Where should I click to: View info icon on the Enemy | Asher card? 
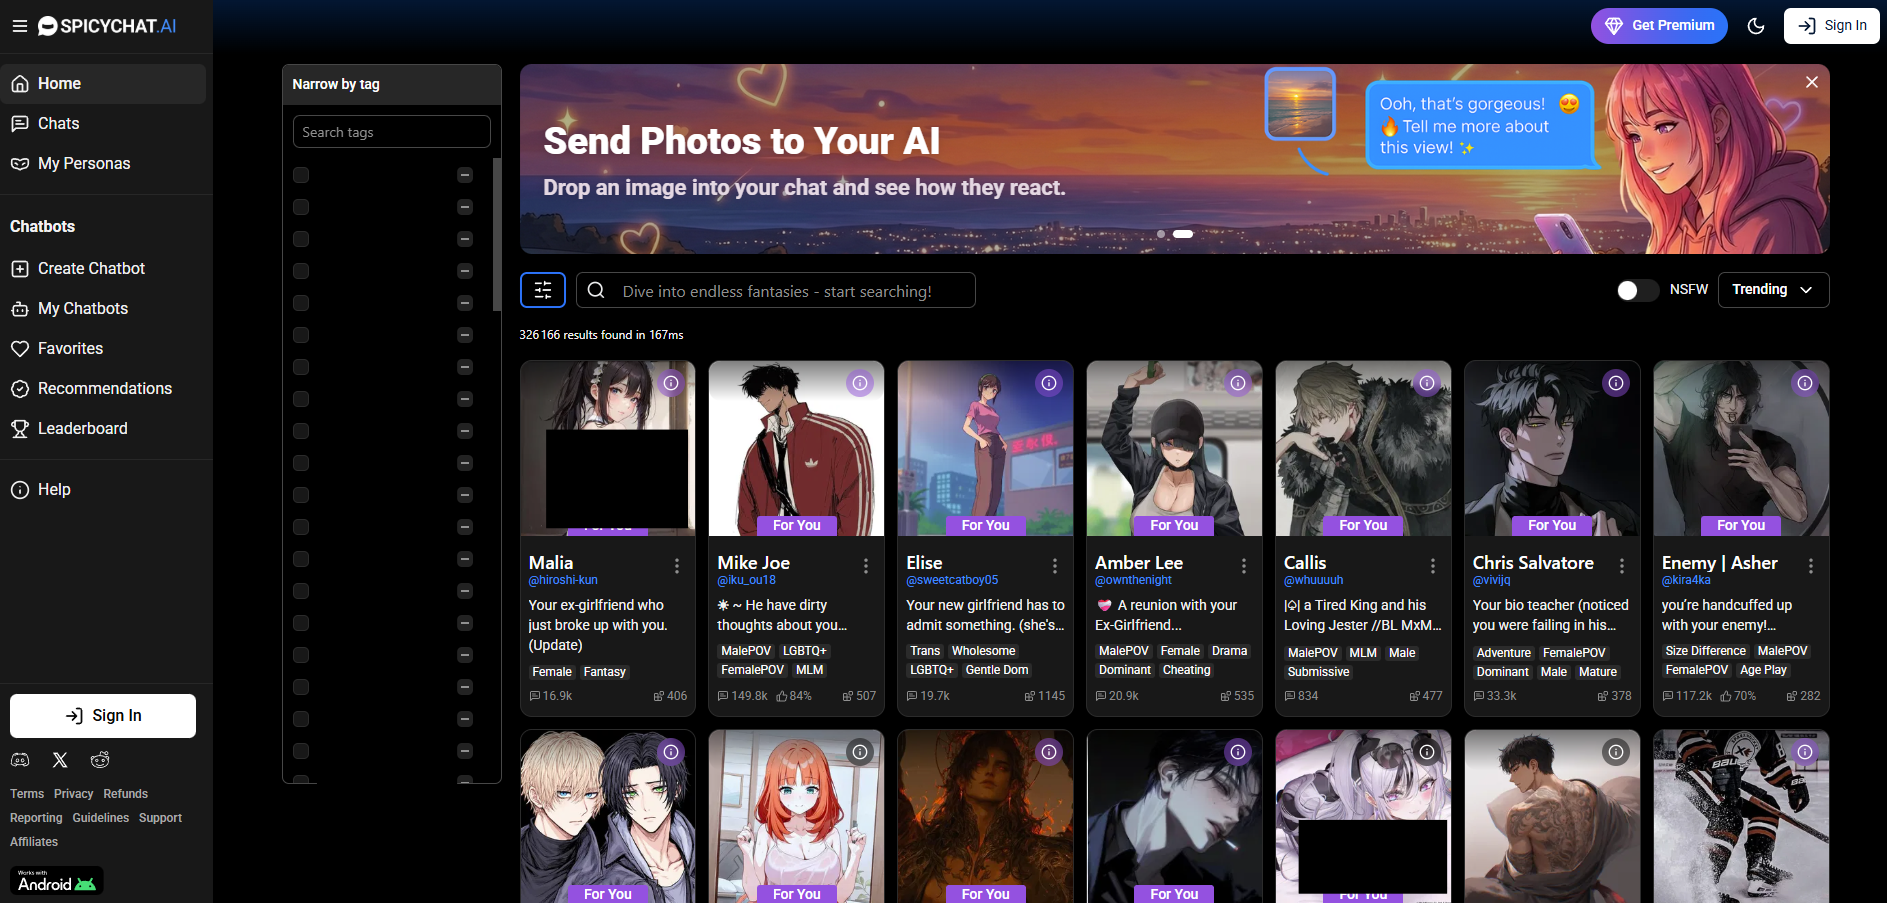tap(1805, 383)
